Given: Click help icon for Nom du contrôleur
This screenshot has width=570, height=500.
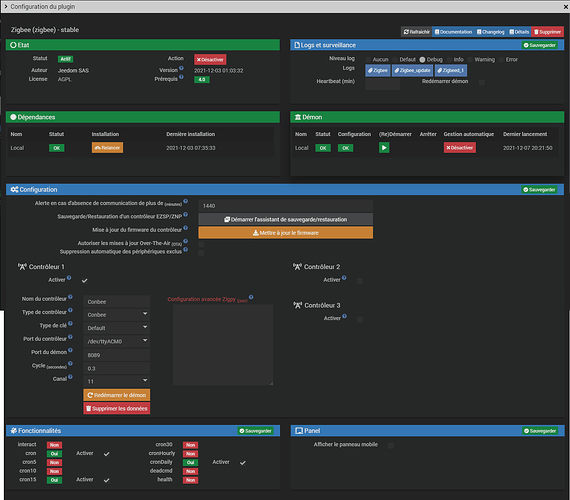Looking at the screenshot, I should click(70, 297).
